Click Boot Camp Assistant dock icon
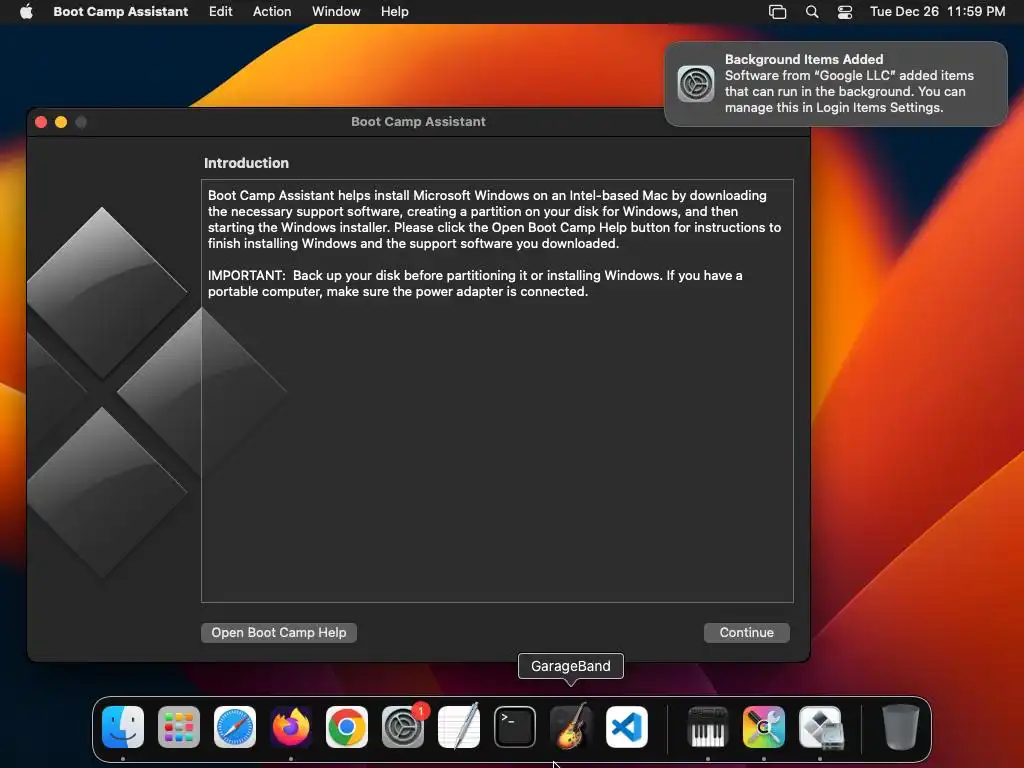 pos(820,727)
